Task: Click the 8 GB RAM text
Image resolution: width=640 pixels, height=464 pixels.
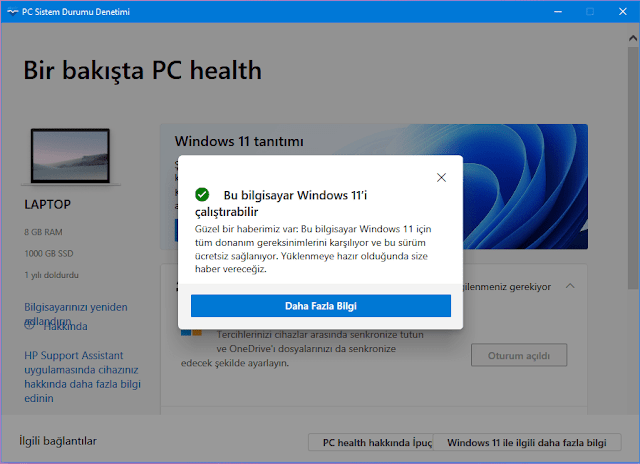Action: coord(43,232)
